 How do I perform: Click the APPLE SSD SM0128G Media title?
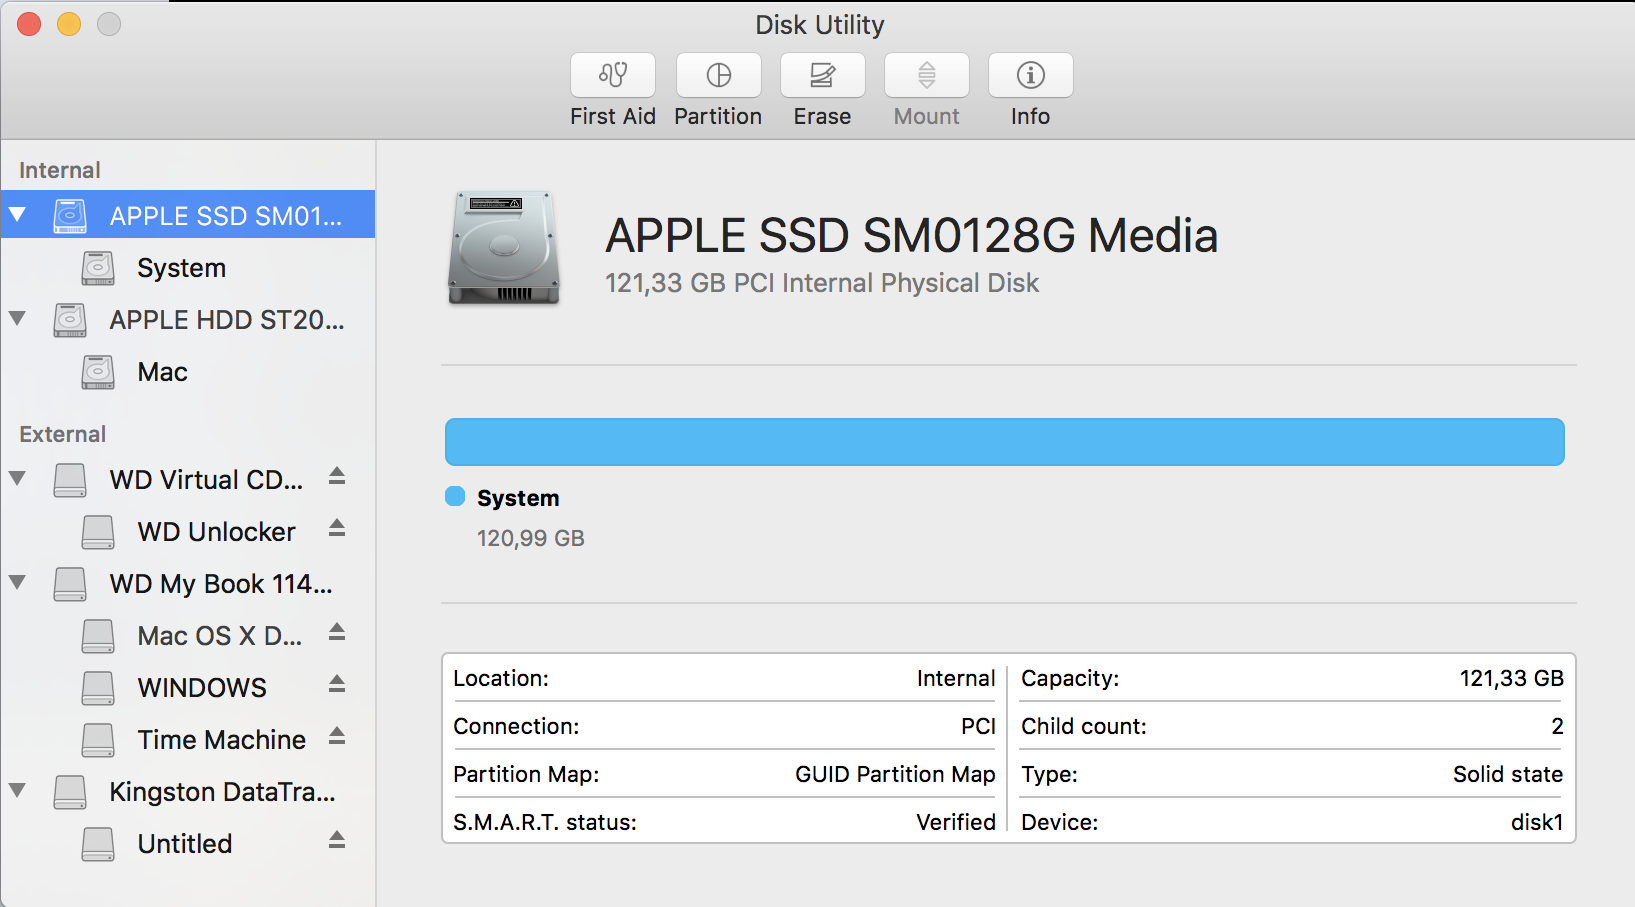[x=911, y=235]
